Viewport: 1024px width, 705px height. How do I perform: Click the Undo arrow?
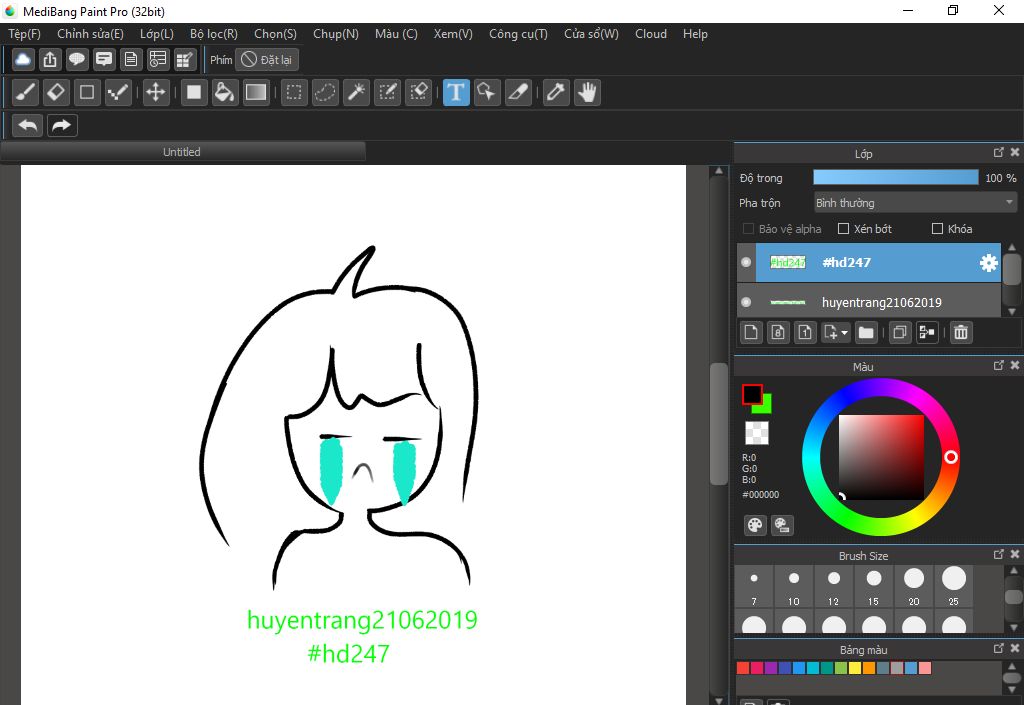click(27, 125)
